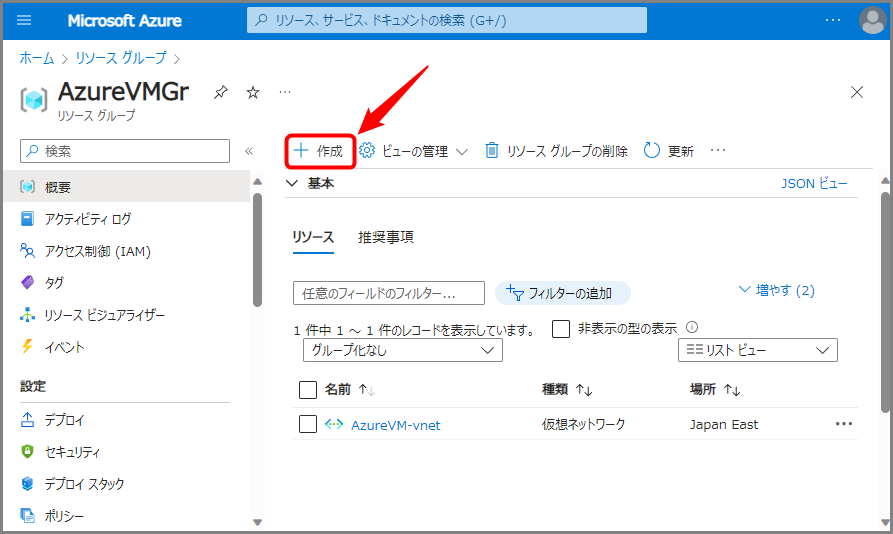The image size is (893, 534).
Task: Click the info icon beside 非表示の型の表示
Action: (x=692, y=327)
